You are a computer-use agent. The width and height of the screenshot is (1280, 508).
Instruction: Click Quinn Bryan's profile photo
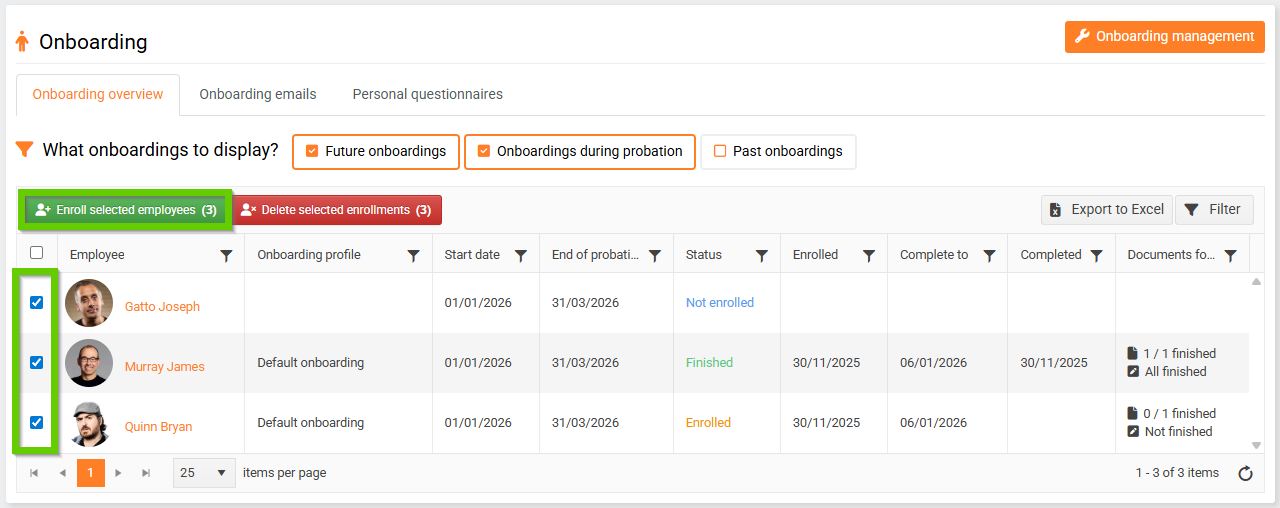coord(89,423)
